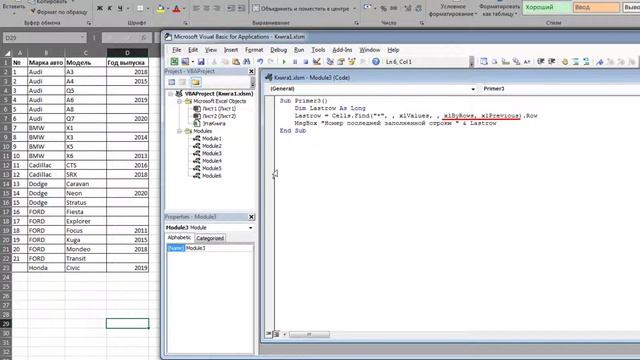Screen dimensions: 640x360
Task: Click the Outdent icon in Edit toolbar
Action: coord(551,62)
